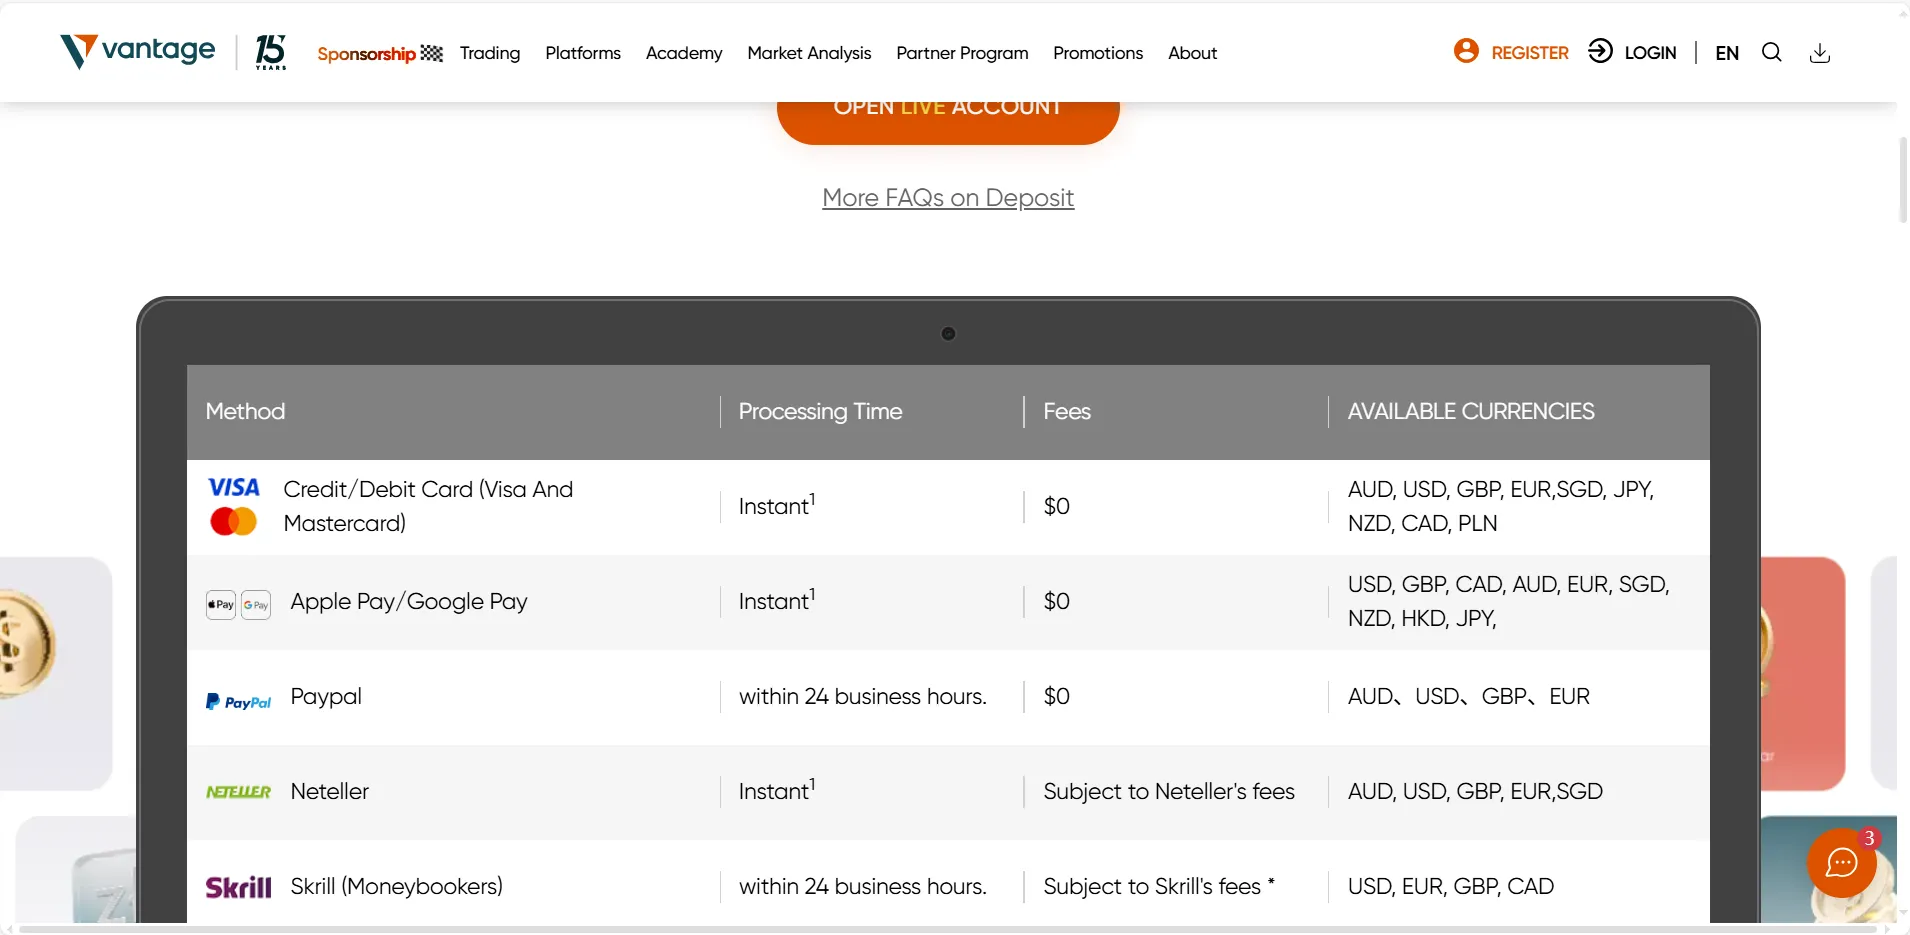
Task: Select the Apple Pay/Google Pay method name
Action: click(x=409, y=601)
